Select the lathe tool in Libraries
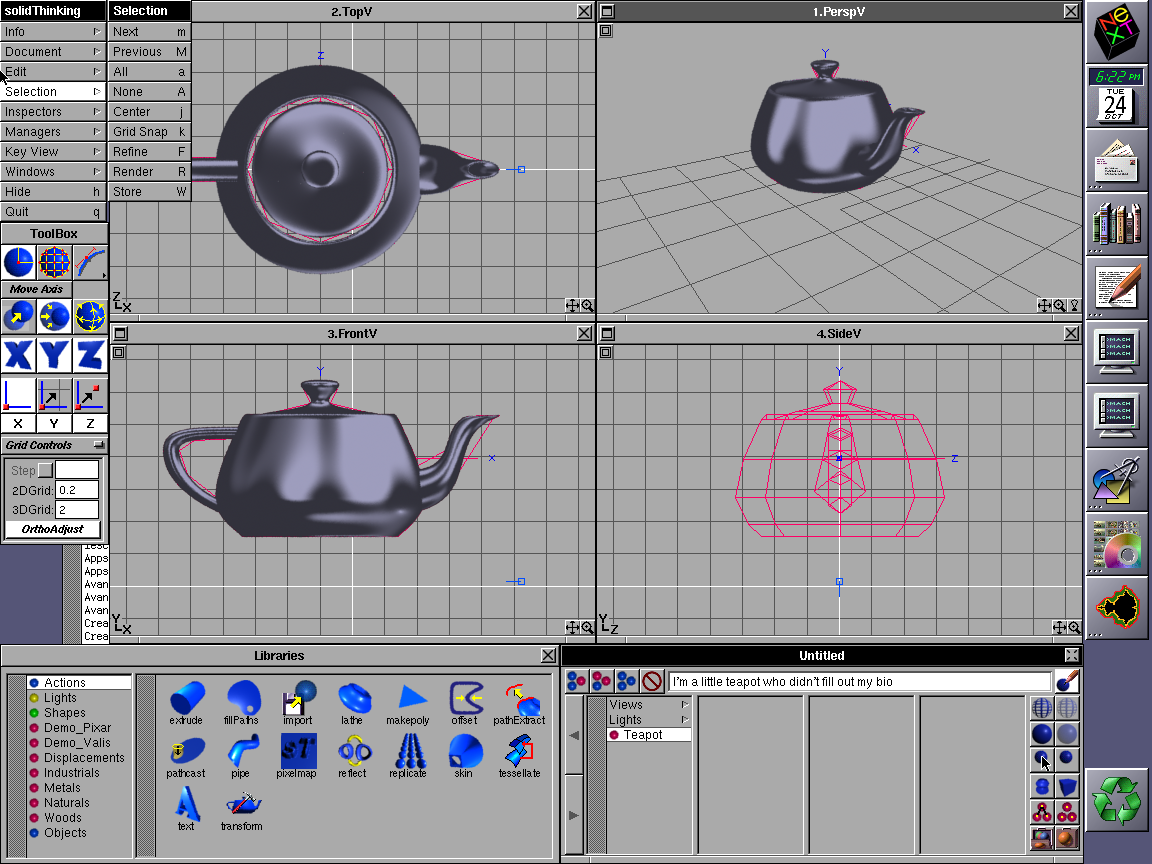The height and width of the screenshot is (864, 1152). 352,699
